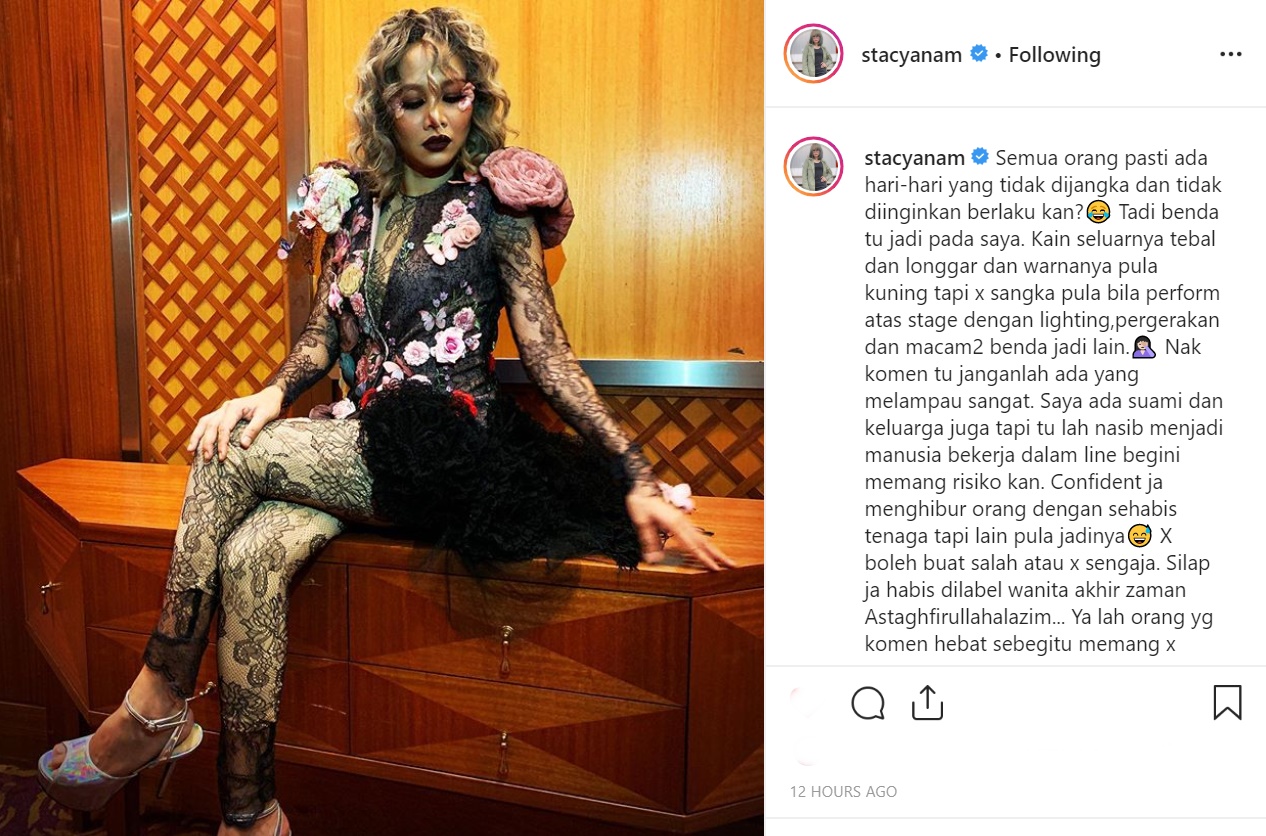Click the facepalm emoji after 'jadi lain.'

[x=1145, y=348]
